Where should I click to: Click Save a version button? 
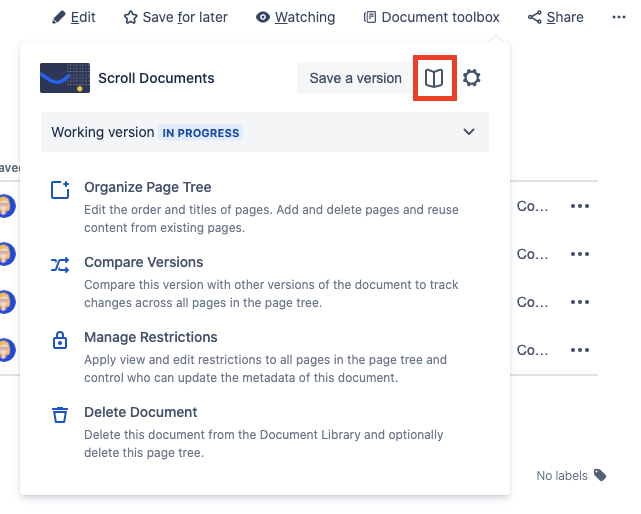click(x=355, y=78)
